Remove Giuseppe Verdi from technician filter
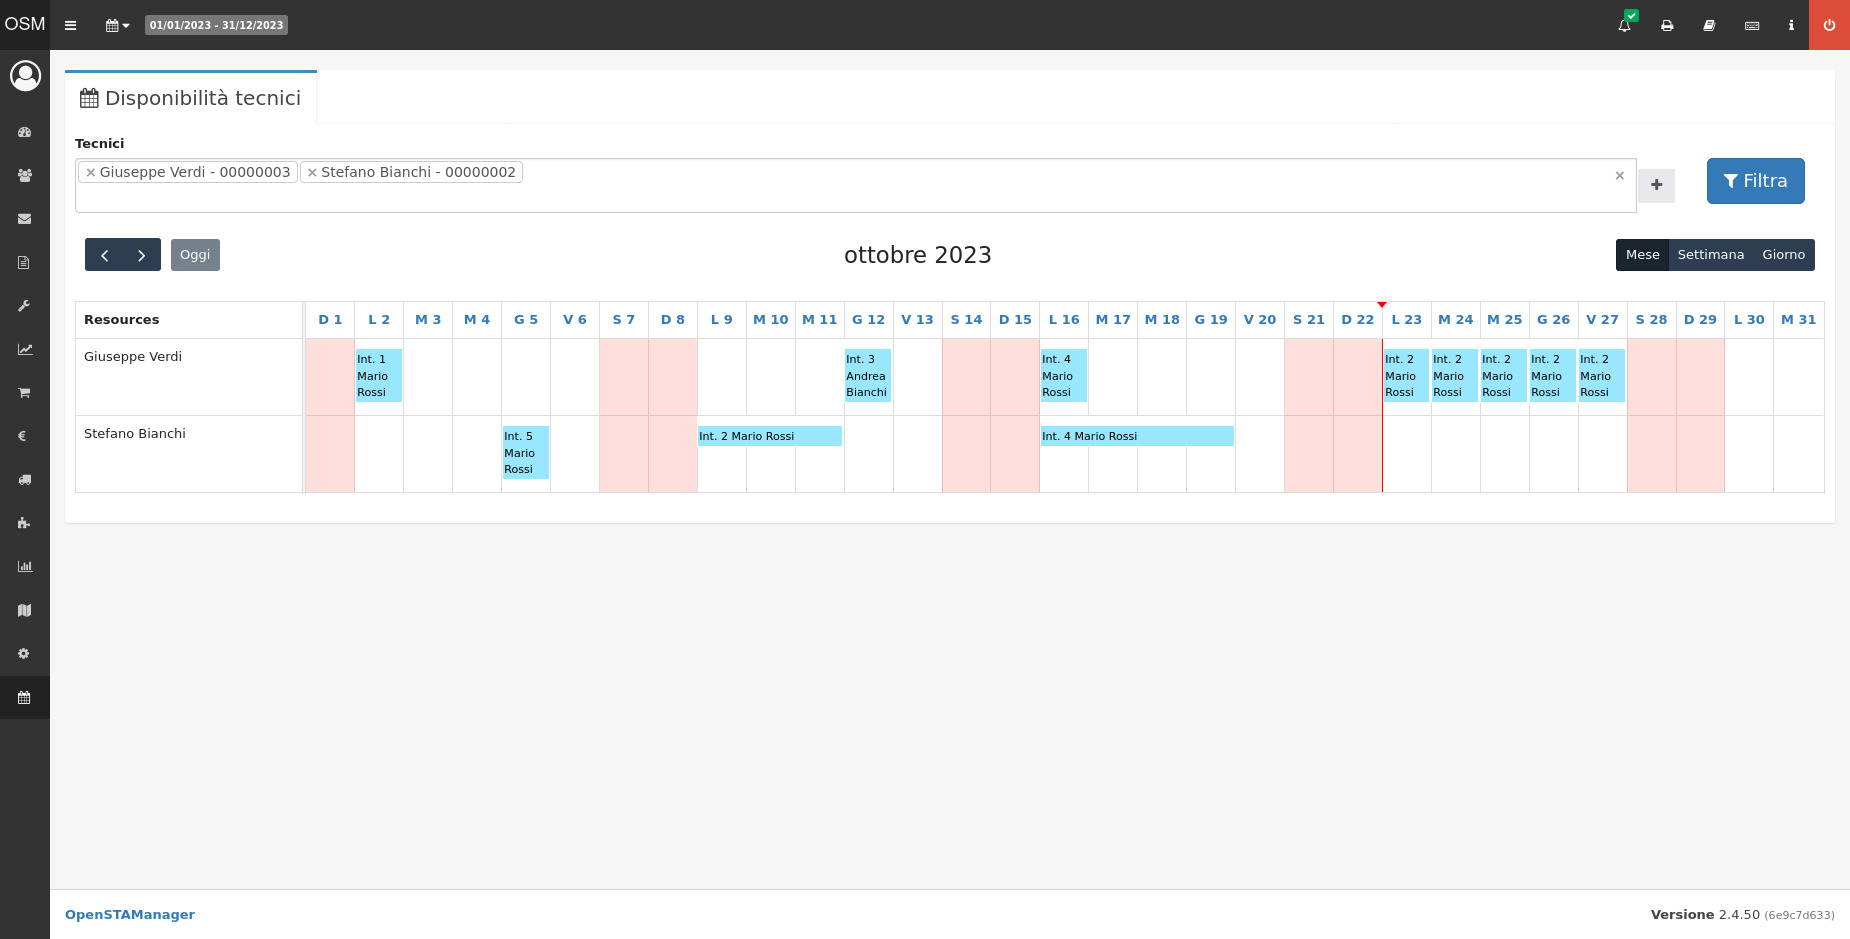Viewport: 1850px width, 939px height. (91, 172)
